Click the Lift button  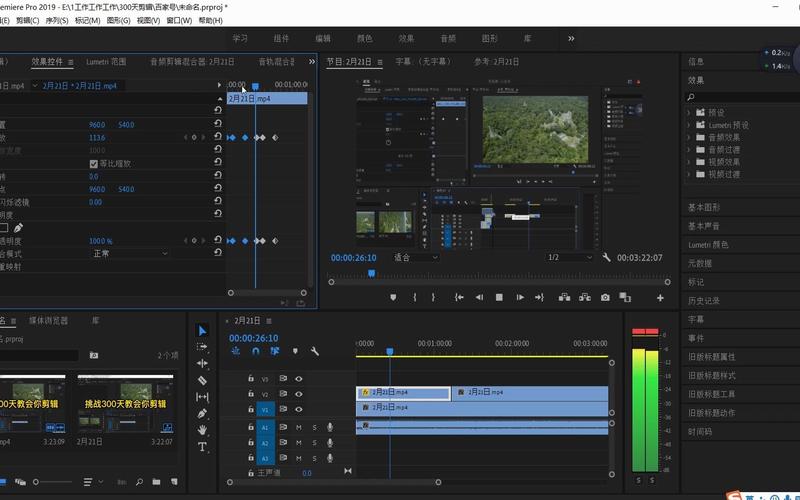(564, 297)
